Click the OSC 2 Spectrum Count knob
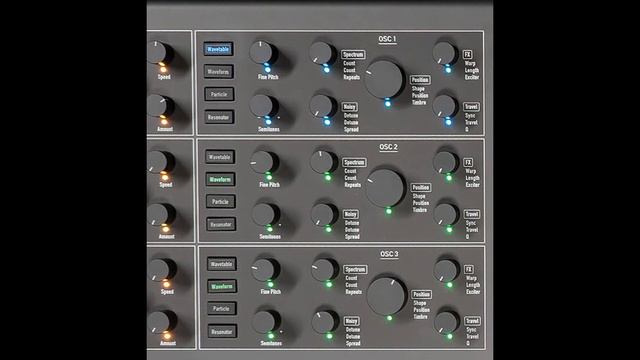The width and height of the screenshot is (640, 360). tap(323, 162)
